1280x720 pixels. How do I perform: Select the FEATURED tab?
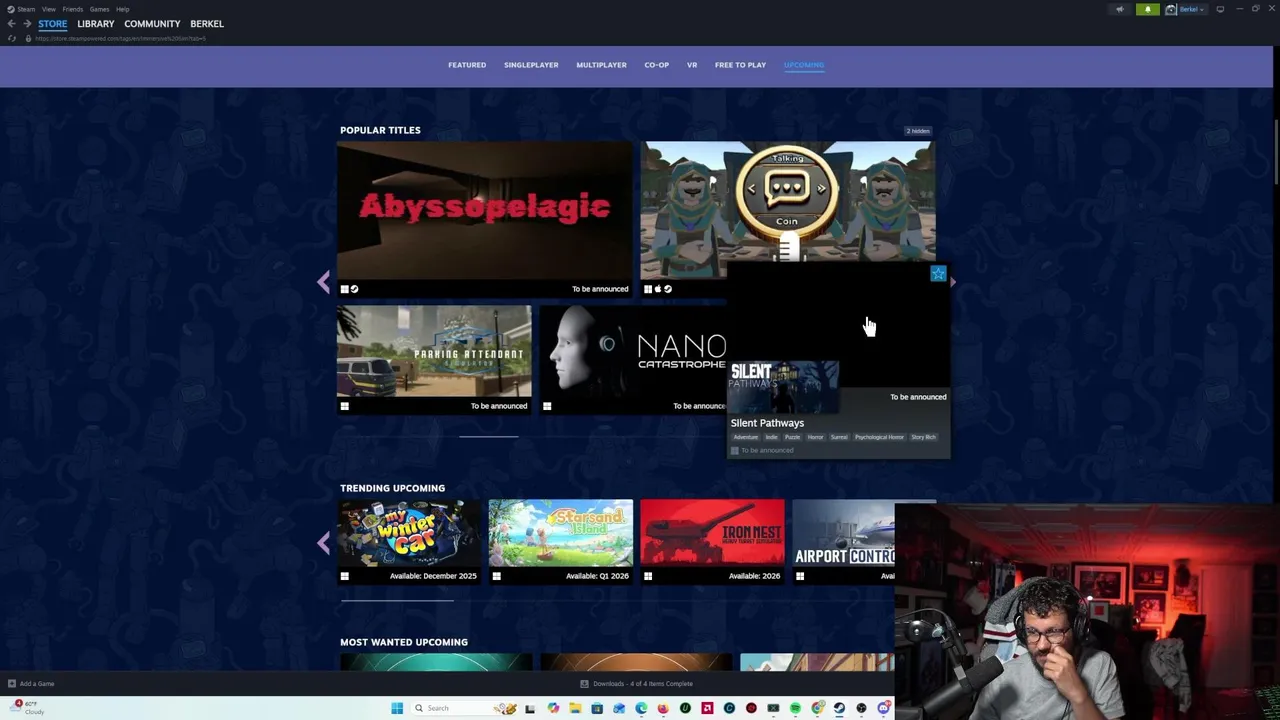coord(467,65)
